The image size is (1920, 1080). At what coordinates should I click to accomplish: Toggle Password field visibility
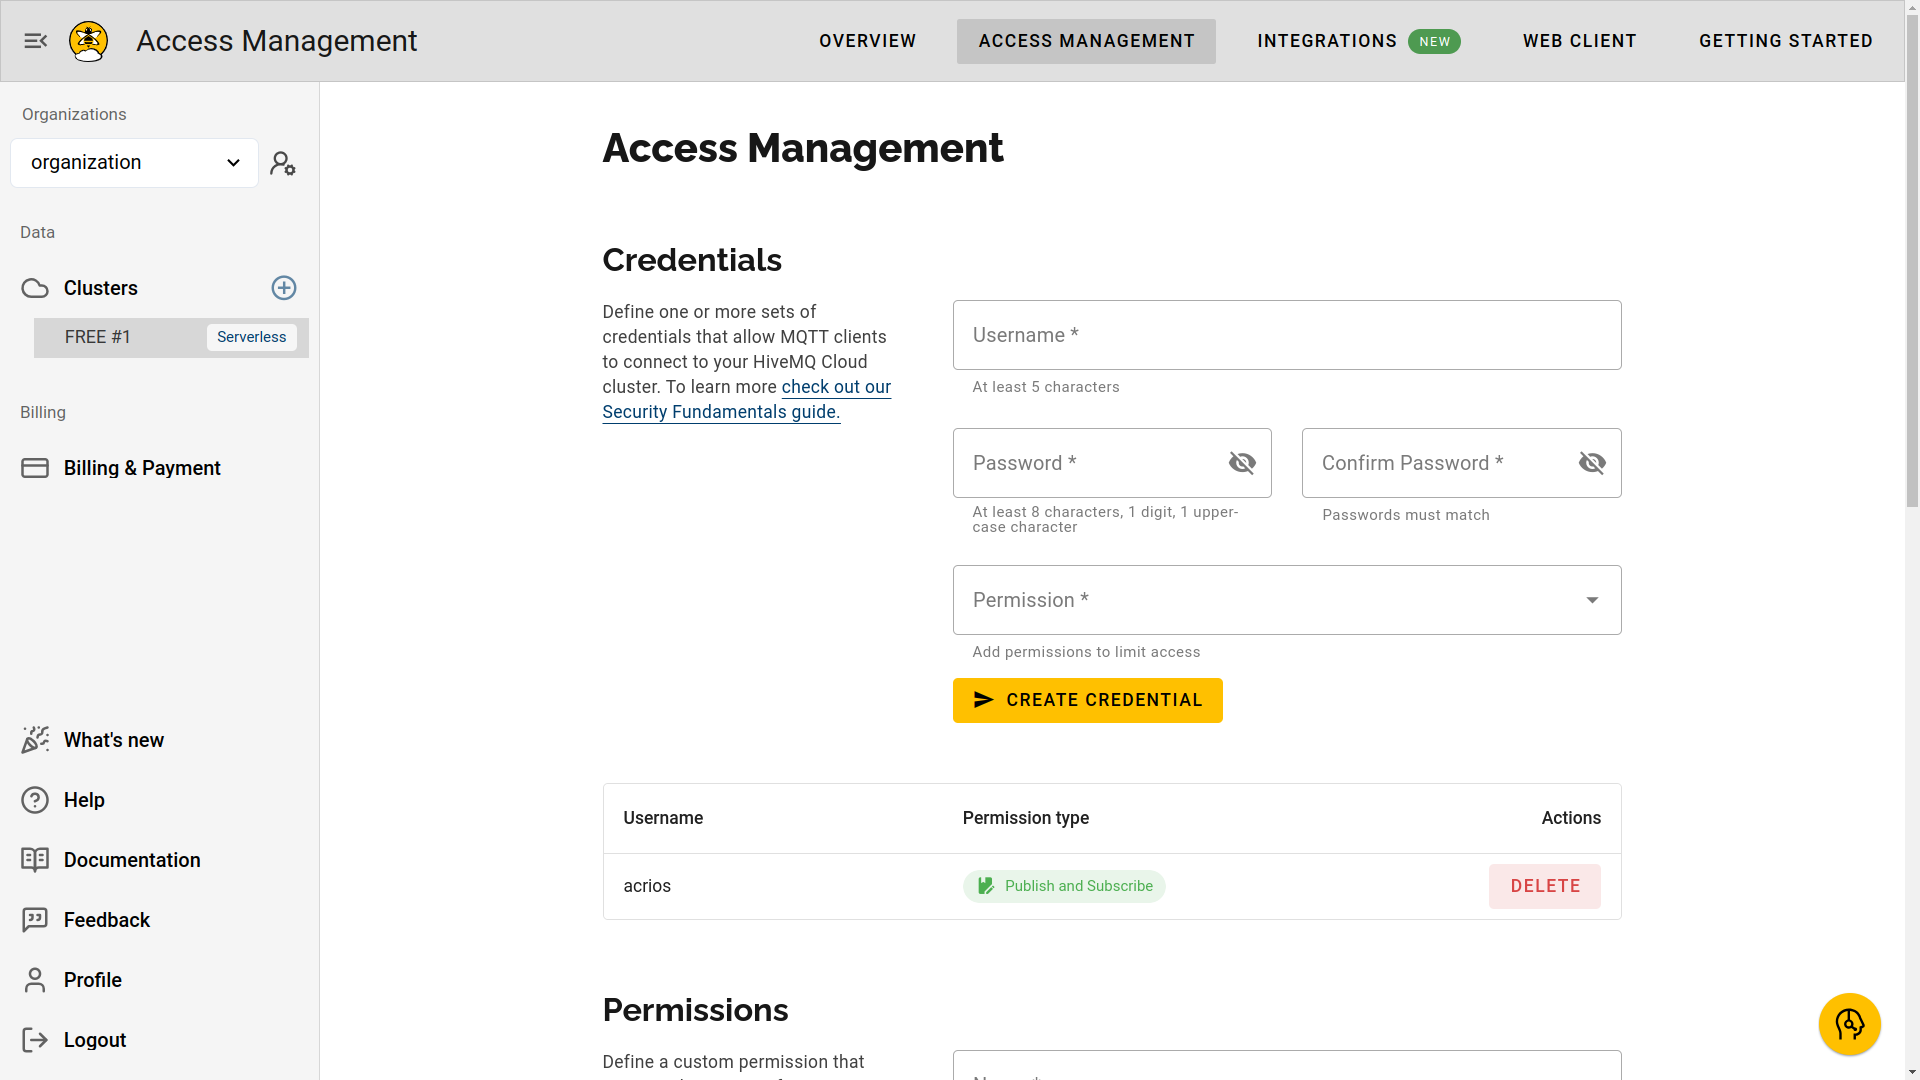click(1242, 463)
